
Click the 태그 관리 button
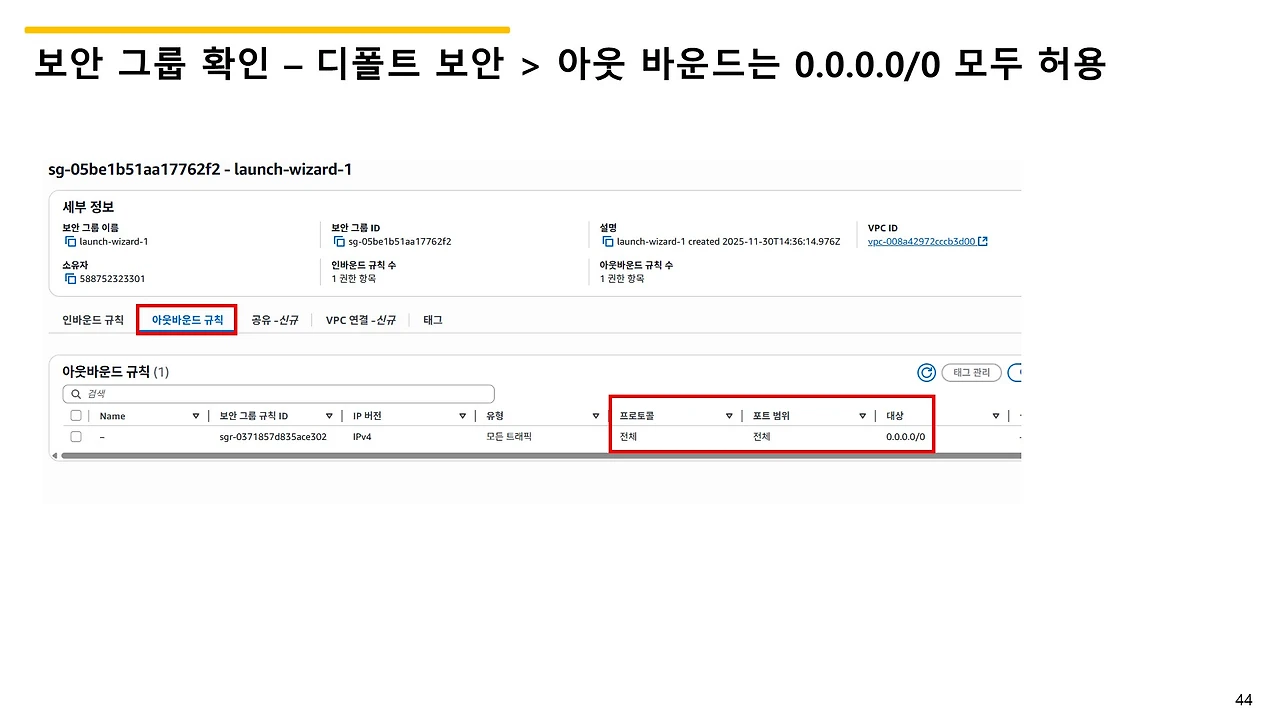coord(970,372)
